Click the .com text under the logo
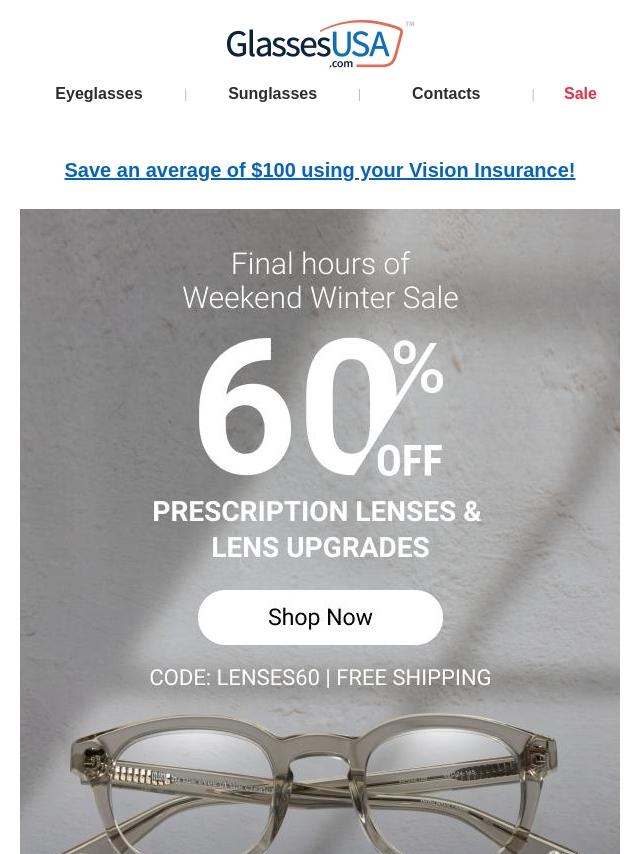 tap(341, 64)
